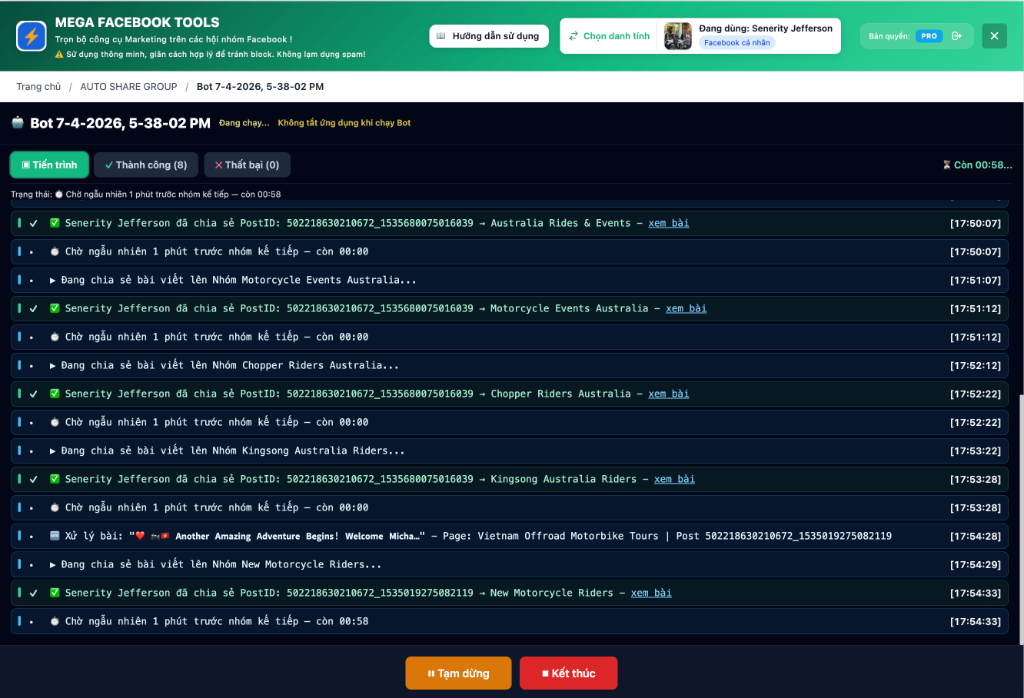The height and width of the screenshot is (698, 1024).
Task: Click the play arrow on the Kingsong Australia Riders sharing row
Action: (52, 451)
